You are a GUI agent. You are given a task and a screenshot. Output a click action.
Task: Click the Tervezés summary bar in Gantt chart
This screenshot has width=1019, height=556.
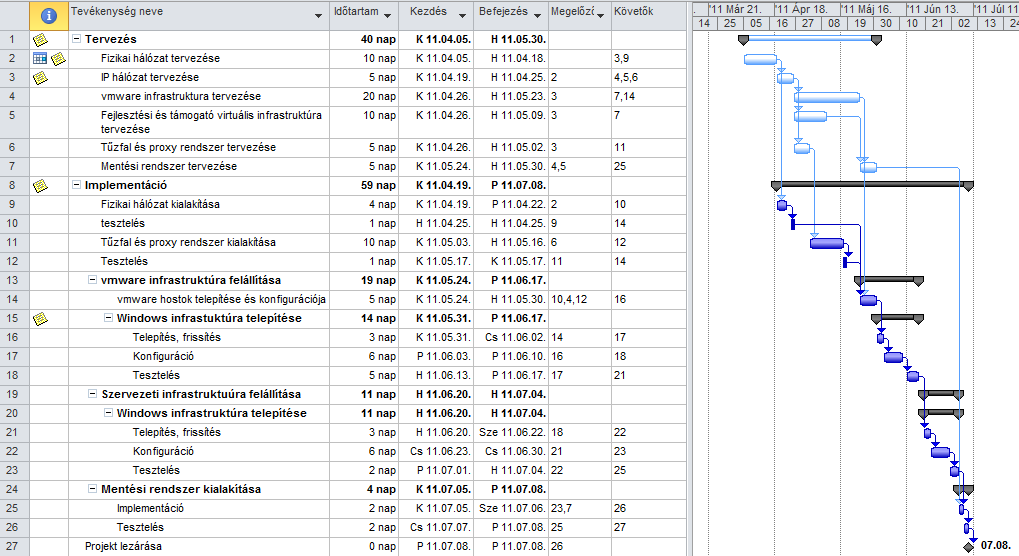(x=810, y=40)
